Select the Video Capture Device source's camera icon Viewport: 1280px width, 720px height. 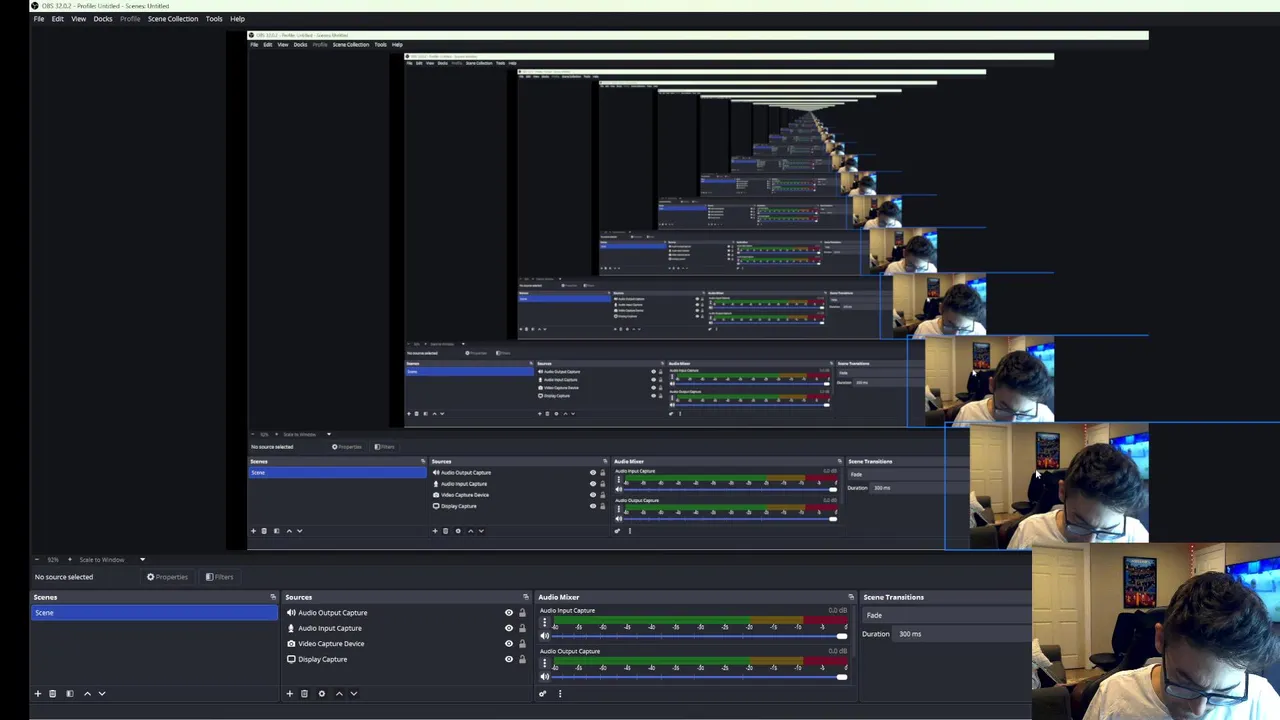[291, 644]
